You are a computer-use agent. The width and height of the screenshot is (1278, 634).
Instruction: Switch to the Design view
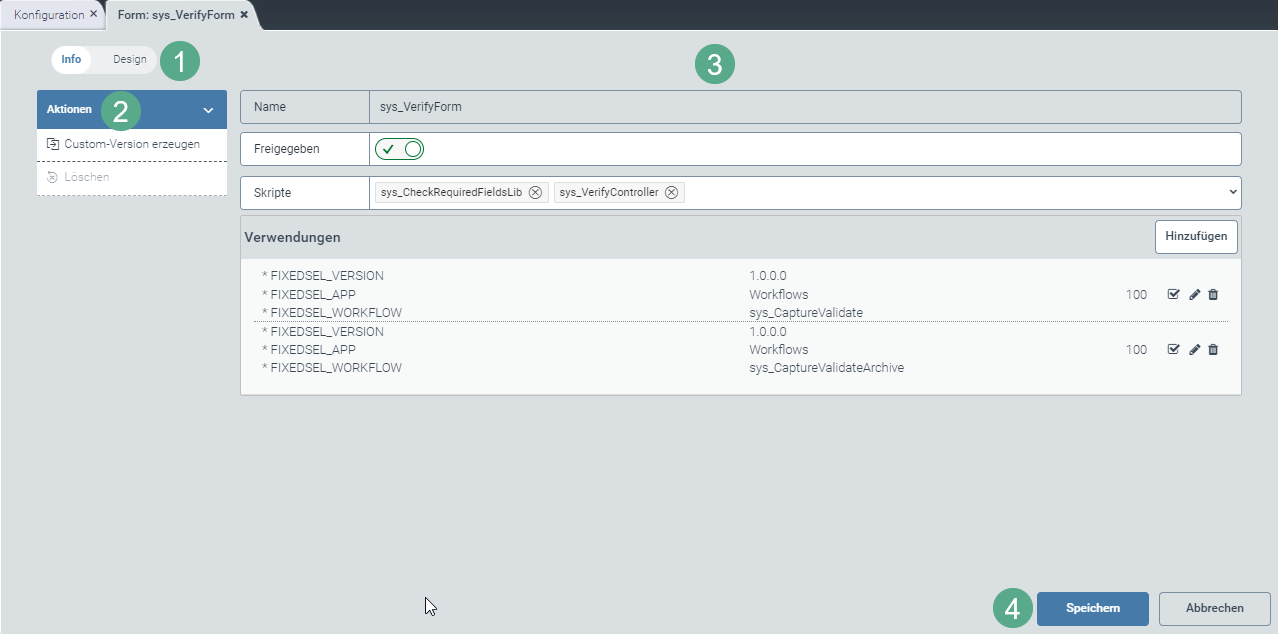tap(129, 60)
